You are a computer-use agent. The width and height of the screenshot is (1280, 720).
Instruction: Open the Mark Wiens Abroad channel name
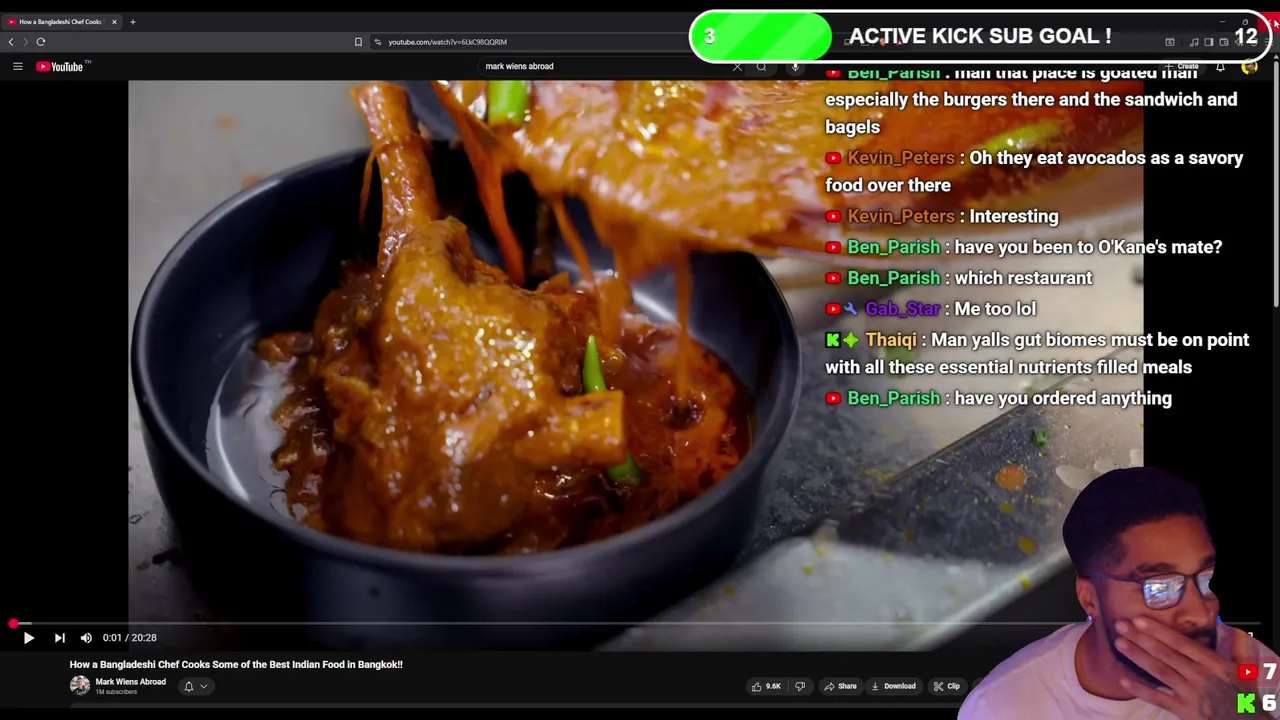coord(130,682)
